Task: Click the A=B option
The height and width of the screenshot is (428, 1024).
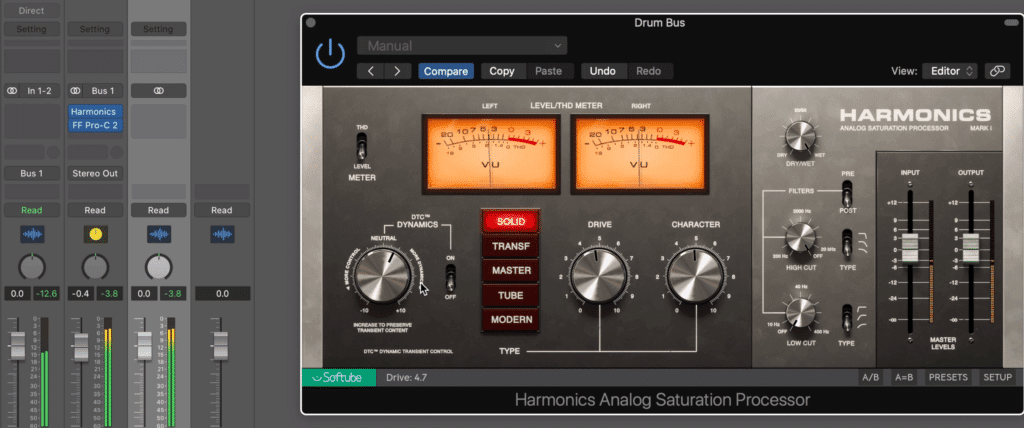Action: pyautogui.click(x=903, y=377)
